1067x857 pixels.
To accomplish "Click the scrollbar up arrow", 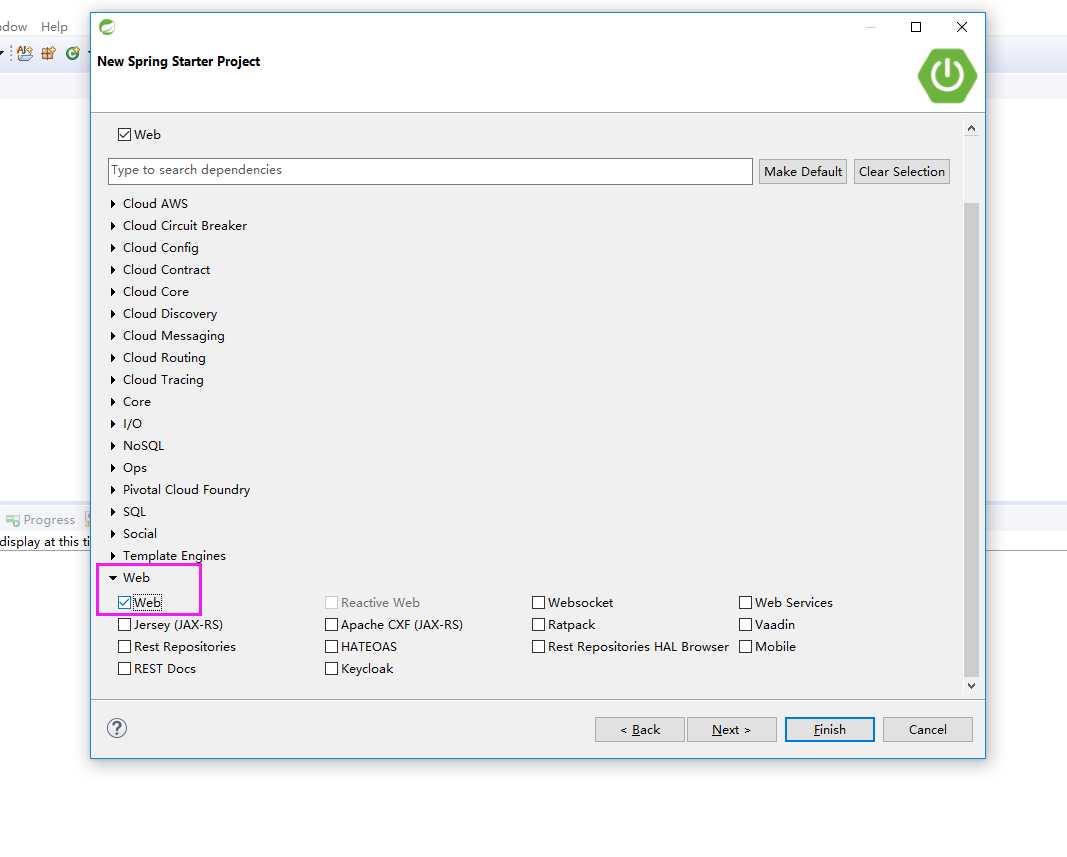I will tap(971, 129).
